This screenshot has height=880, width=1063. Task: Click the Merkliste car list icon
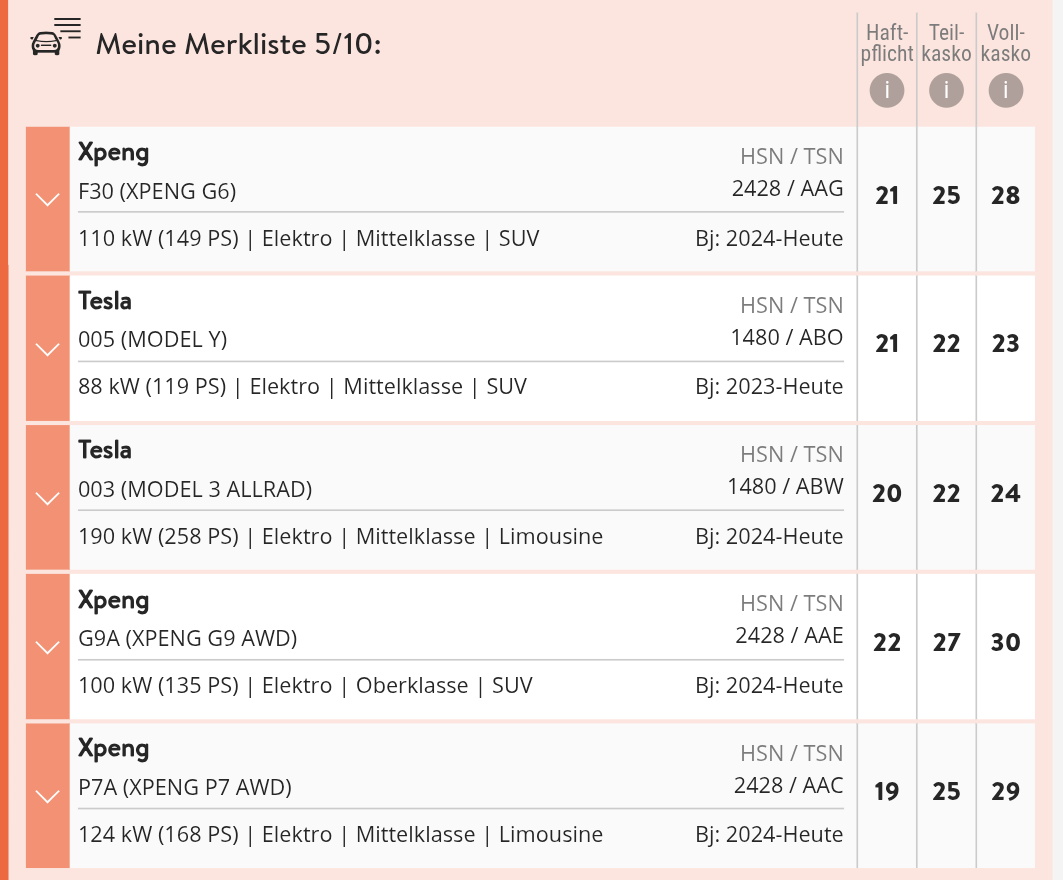pyautogui.click(x=55, y=37)
